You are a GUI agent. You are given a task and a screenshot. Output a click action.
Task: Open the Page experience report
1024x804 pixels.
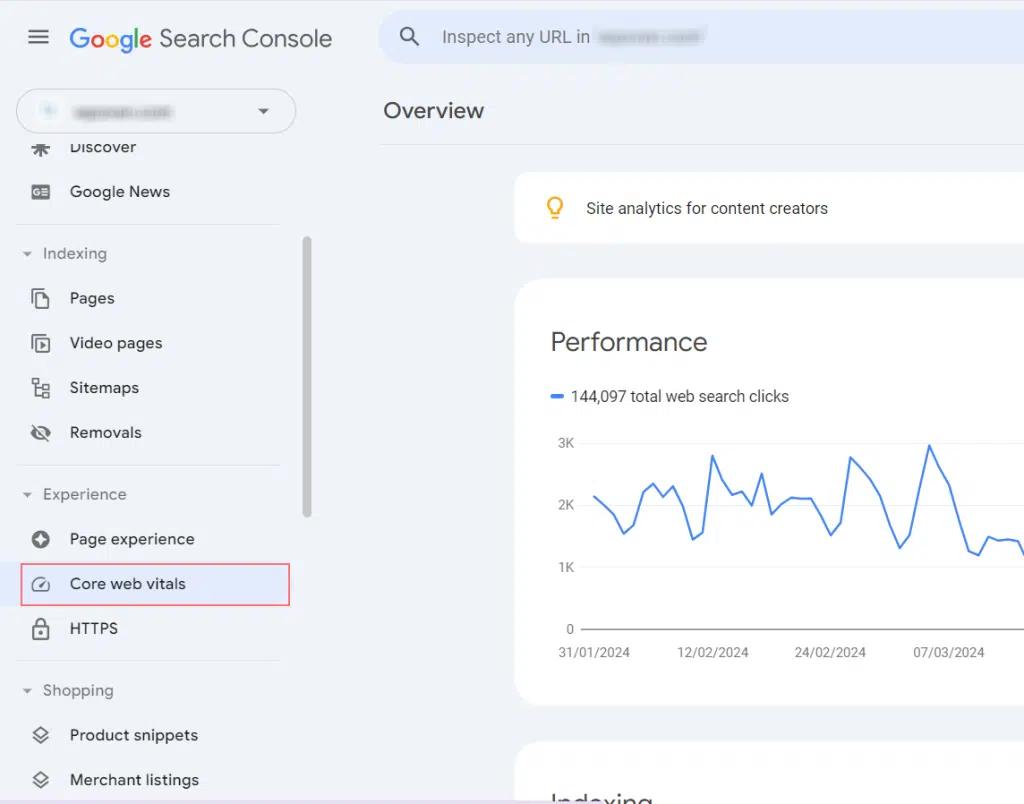point(132,539)
